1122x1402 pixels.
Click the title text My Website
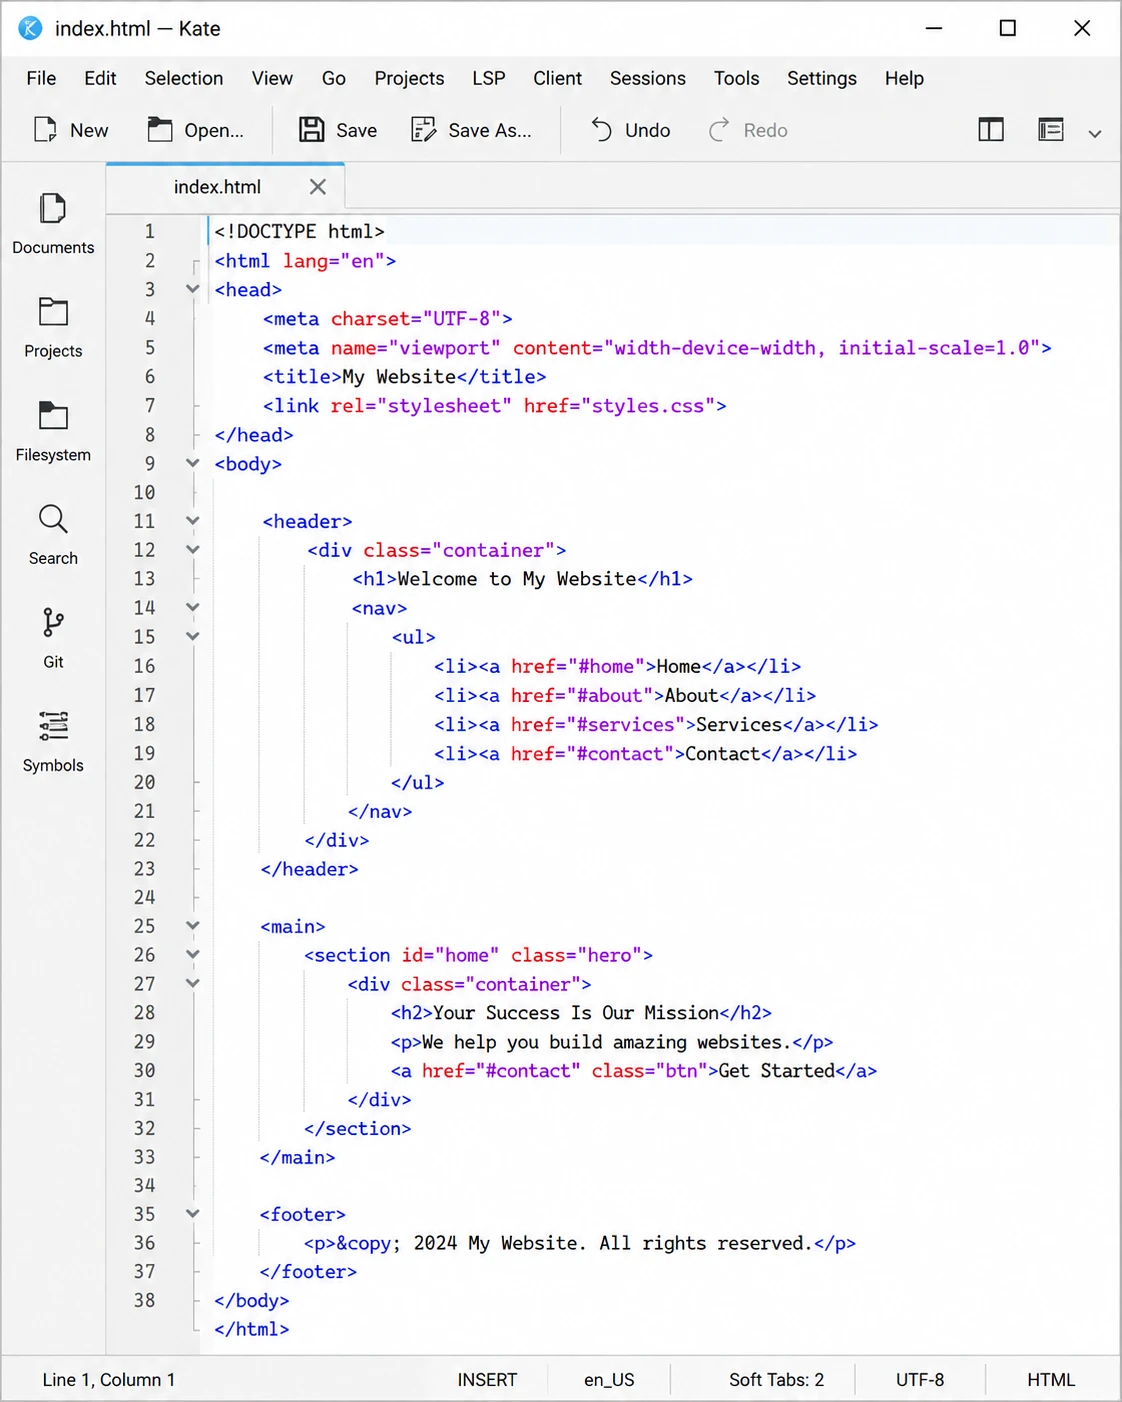[x=399, y=377]
